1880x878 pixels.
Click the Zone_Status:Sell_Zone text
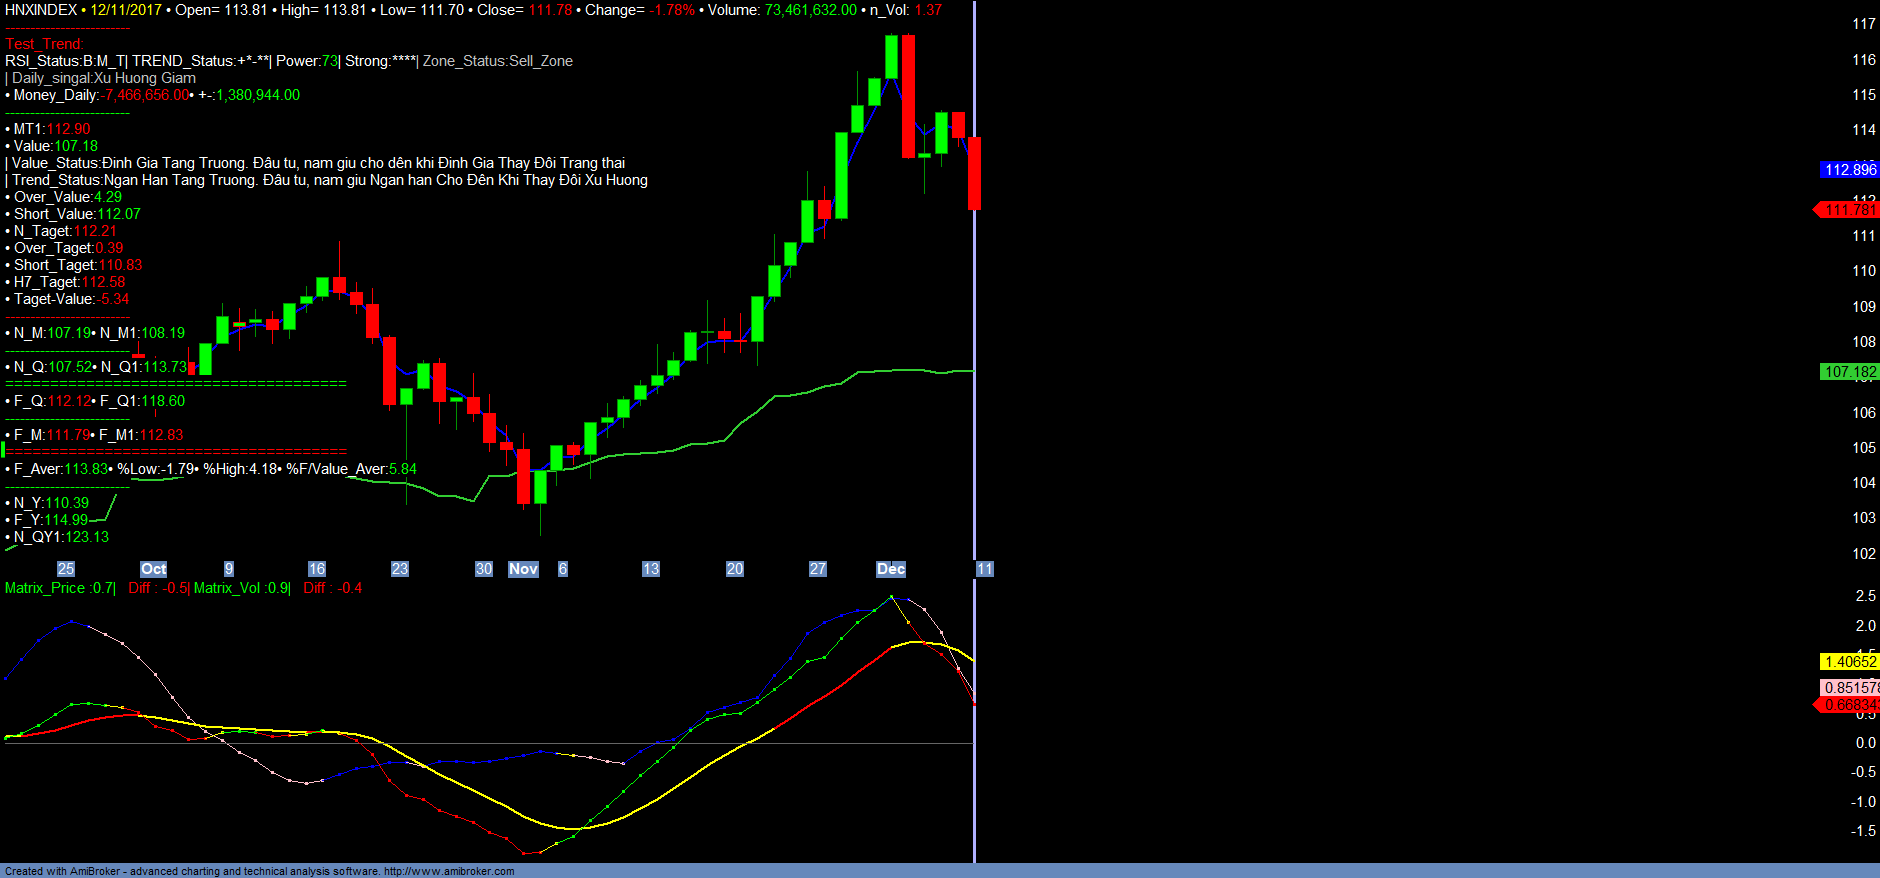point(497,61)
